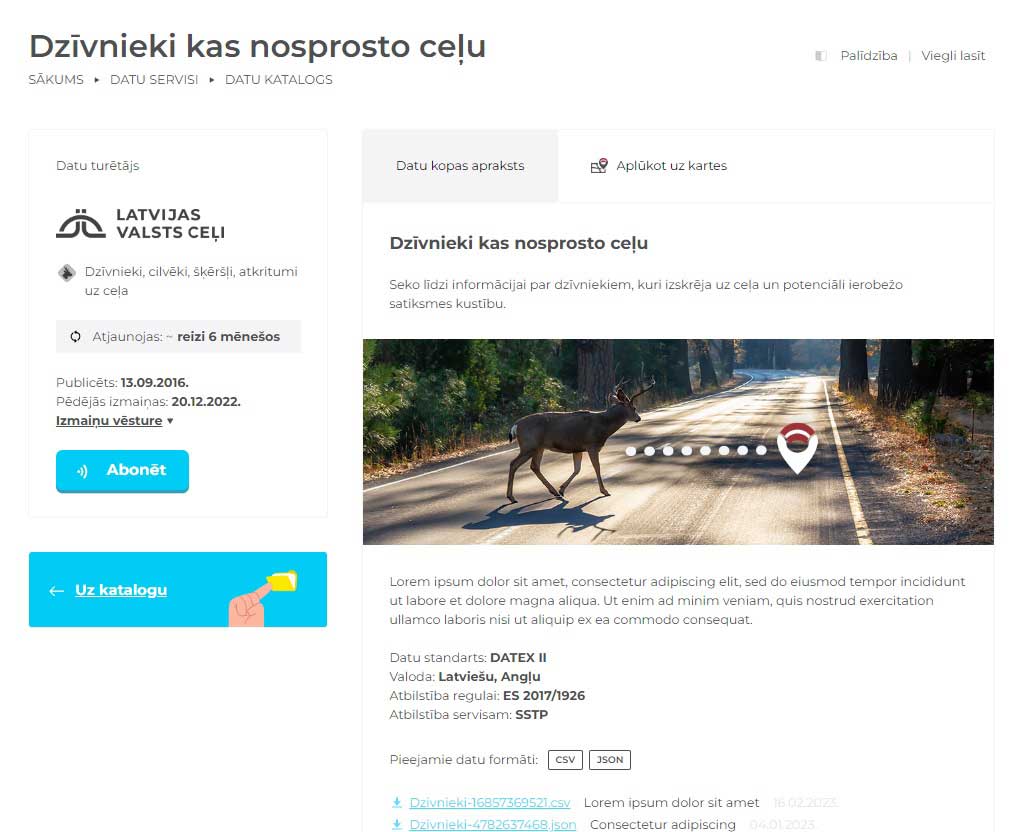Open the Palīdzība help link
1031x832 pixels.
click(869, 56)
